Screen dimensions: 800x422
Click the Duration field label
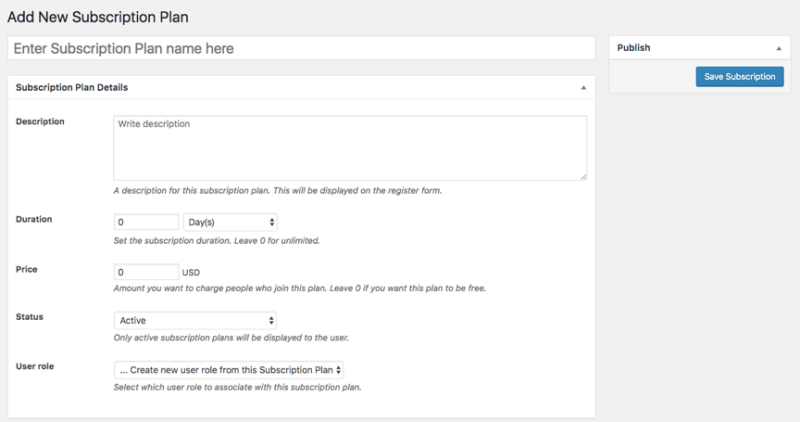(35, 218)
